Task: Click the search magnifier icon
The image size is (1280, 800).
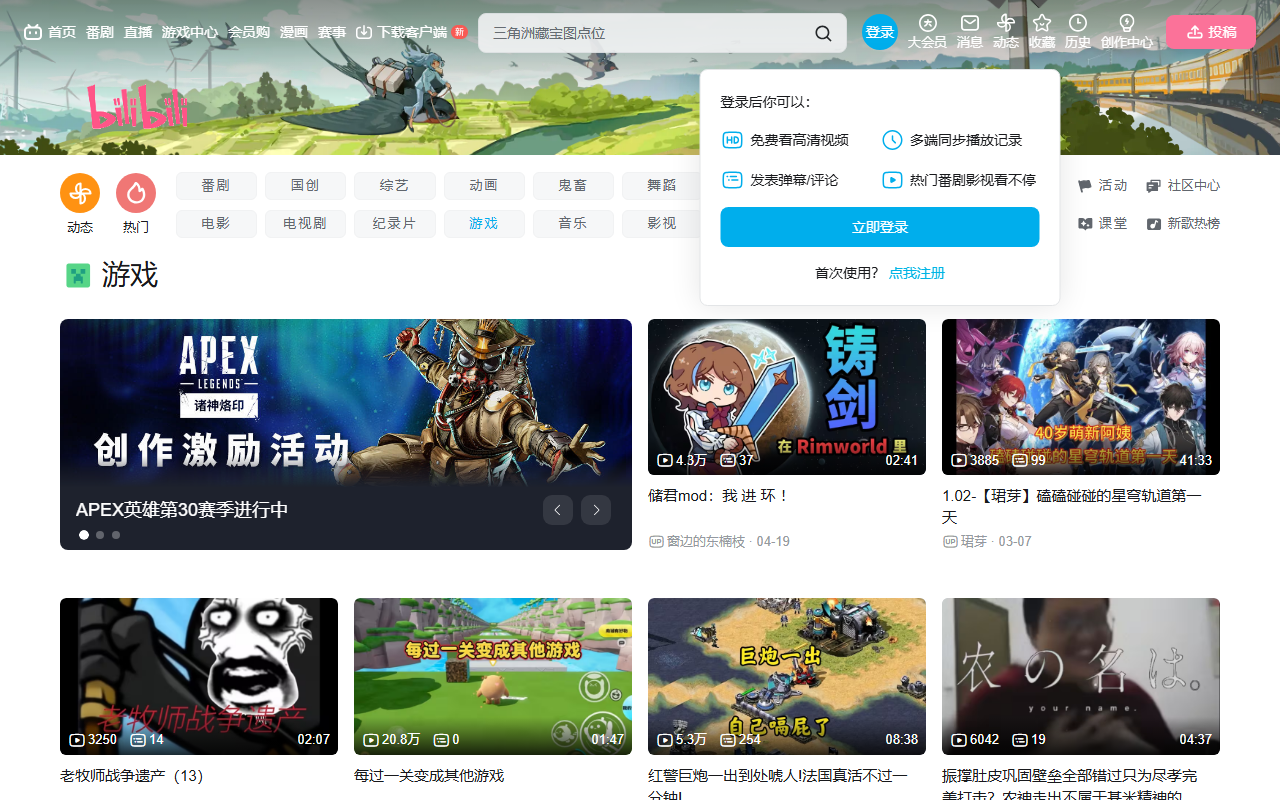Action: tap(823, 33)
